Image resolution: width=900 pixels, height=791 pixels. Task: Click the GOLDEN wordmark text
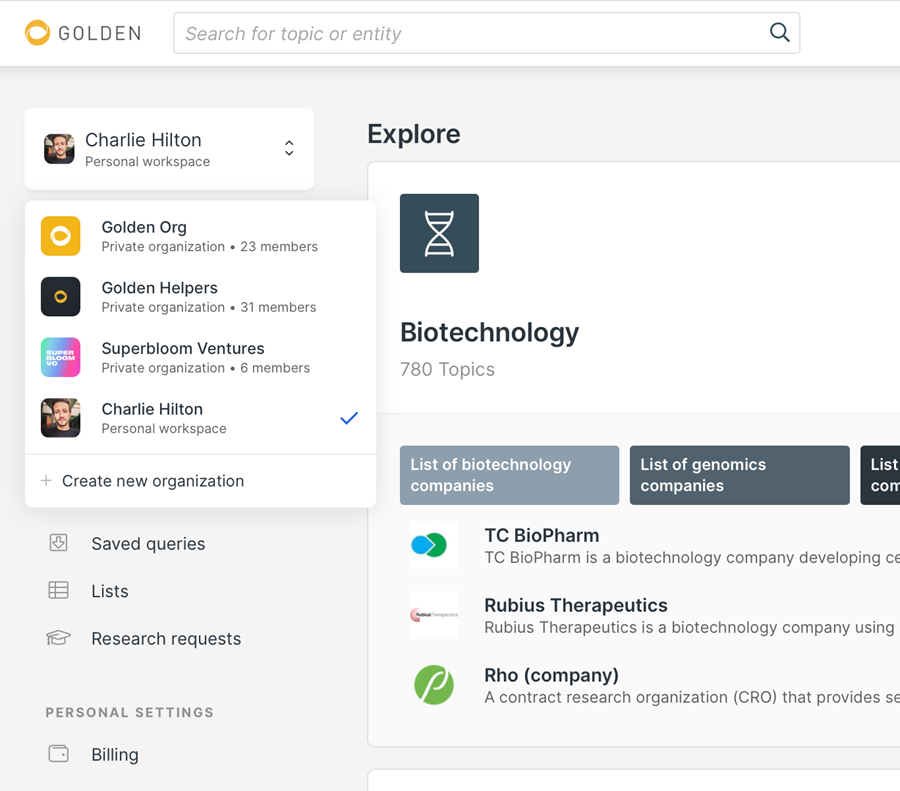[100, 33]
